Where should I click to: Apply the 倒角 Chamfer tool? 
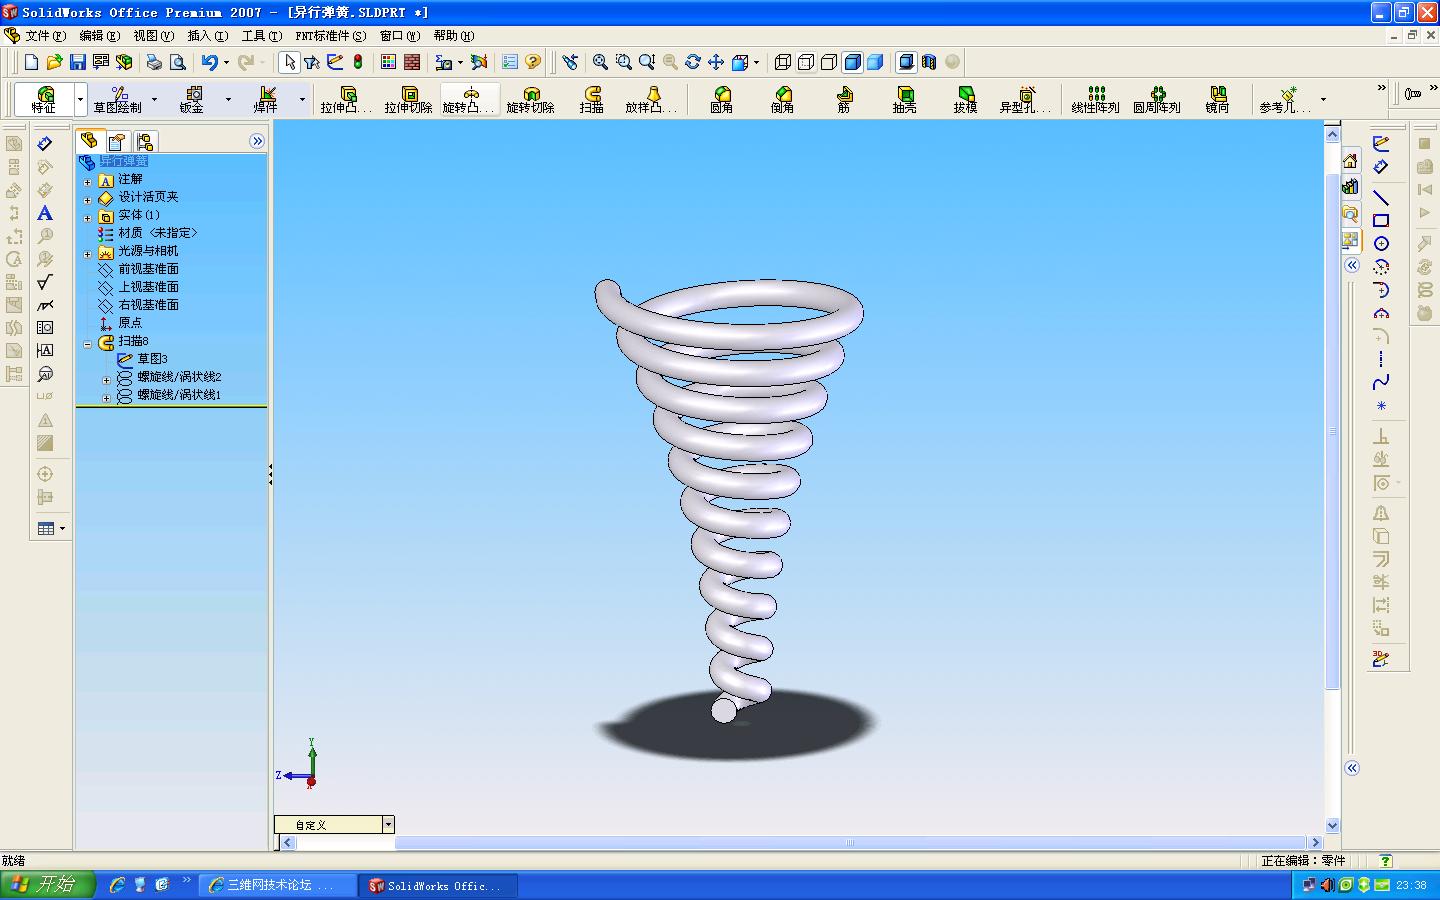[x=782, y=100]
